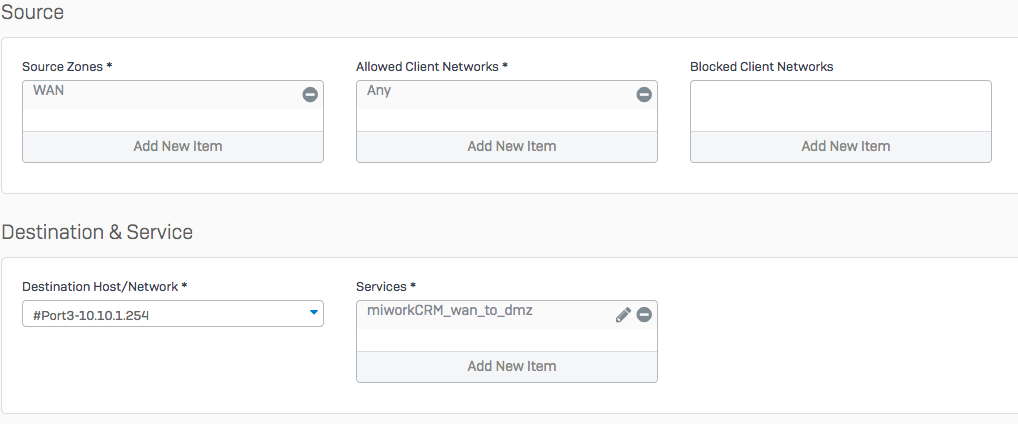This screenshot has width=1018, height=424.
Task: Select the miworkCRM_wan_to_dmz service text
Action: (x=450, y=310)
